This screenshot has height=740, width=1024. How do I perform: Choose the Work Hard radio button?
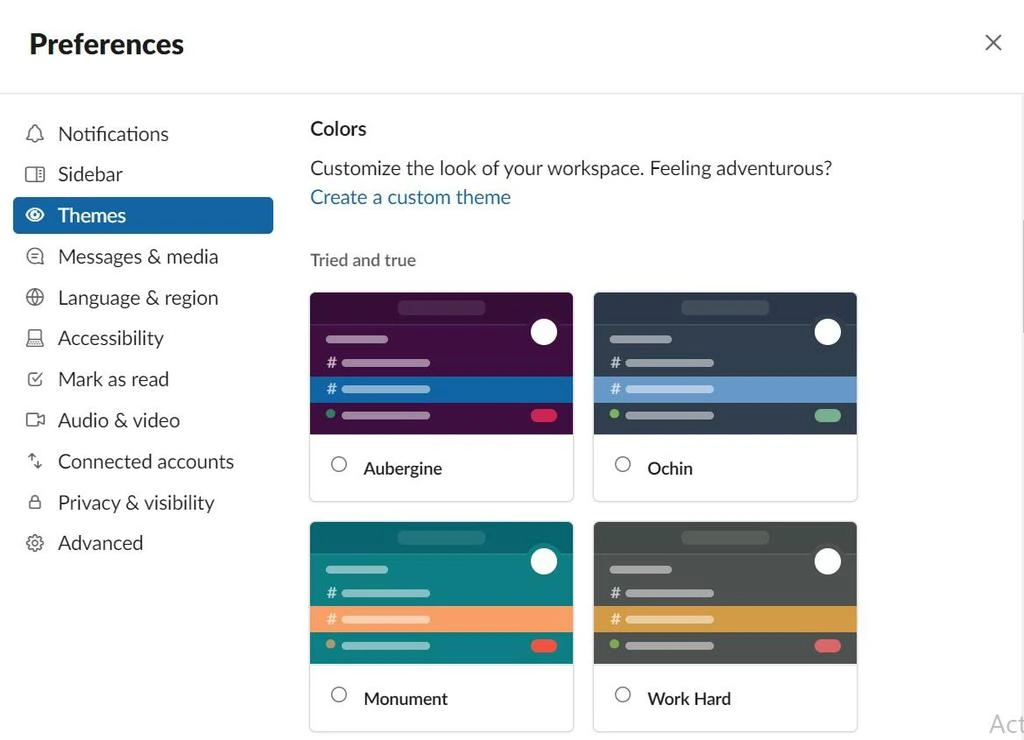tap(623, 695)
